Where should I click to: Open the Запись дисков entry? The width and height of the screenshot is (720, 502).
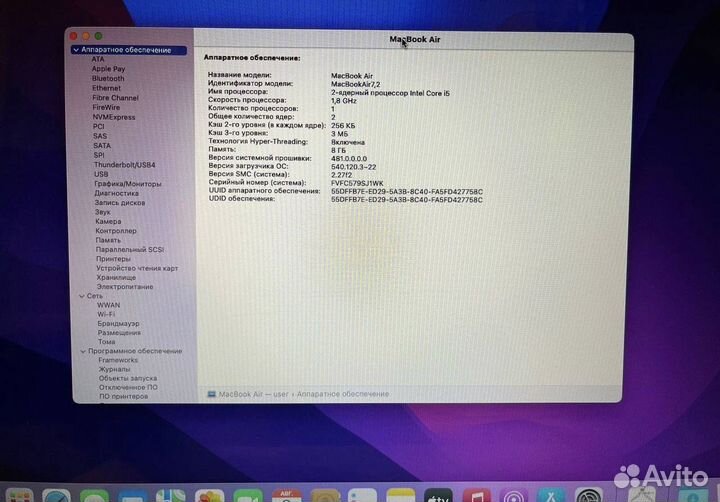pos(120,203)
